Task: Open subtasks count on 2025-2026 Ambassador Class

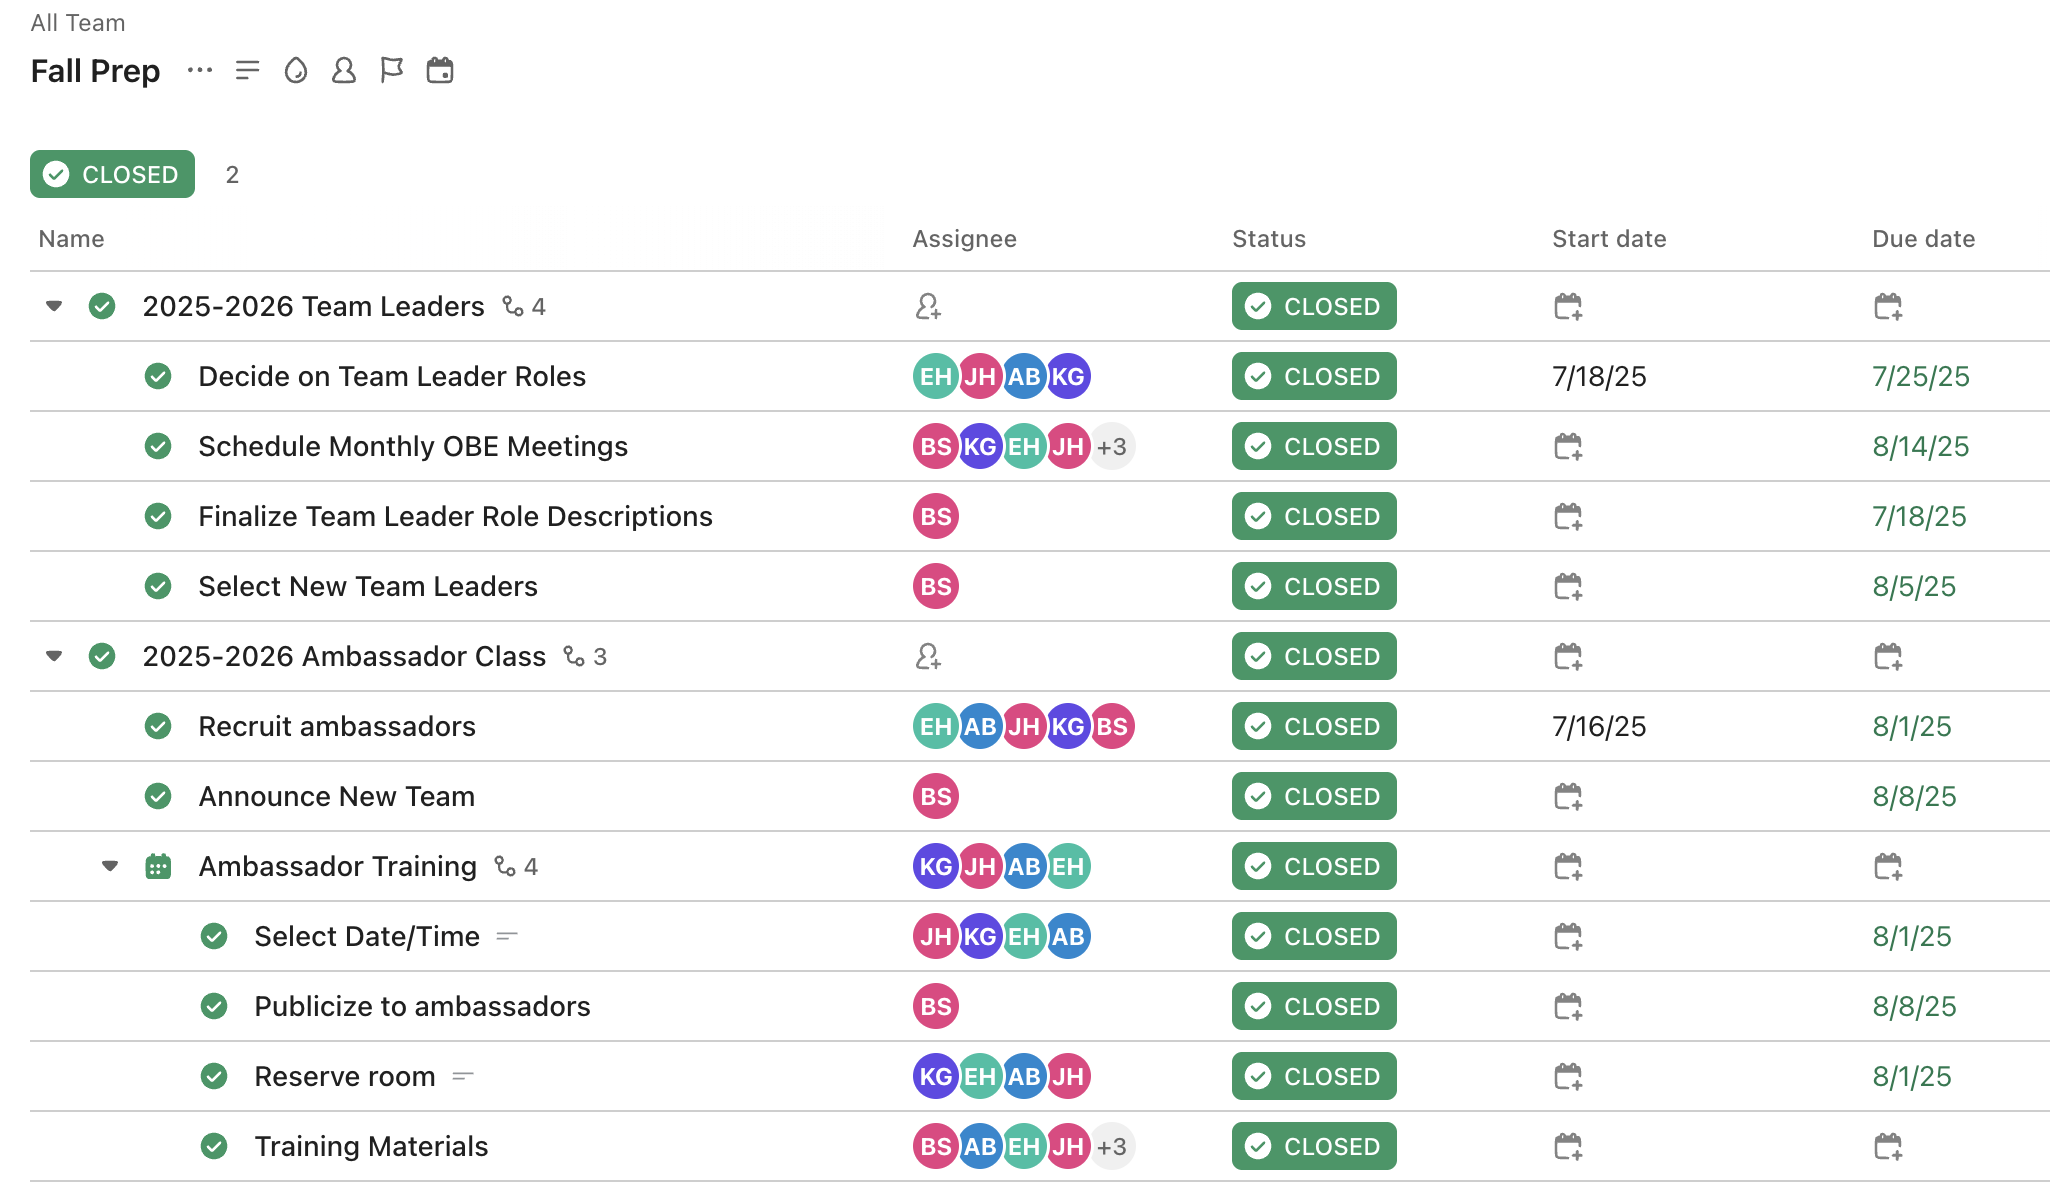Action: pyautogui.click(x=585, y=656)
